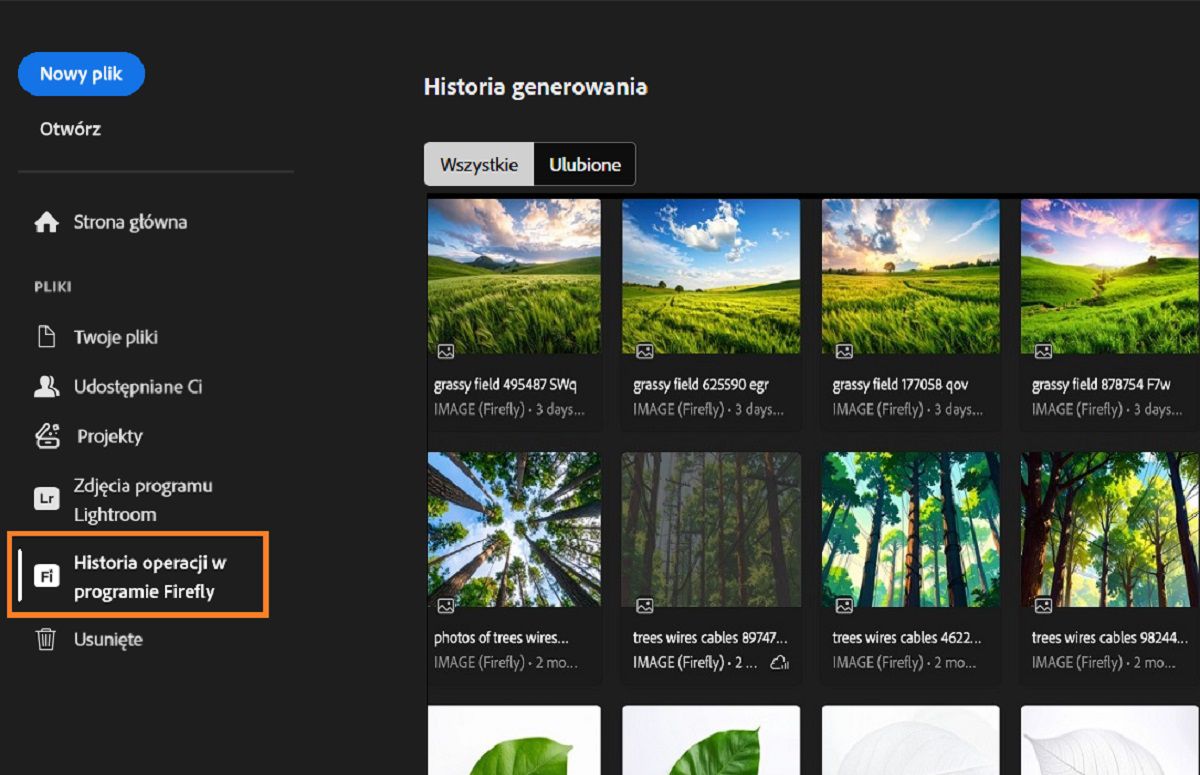Image resolution: width=1200 pixels, height=775 pixels.
Task: Go to Strona główna via house icon
Action: (47, 222)
